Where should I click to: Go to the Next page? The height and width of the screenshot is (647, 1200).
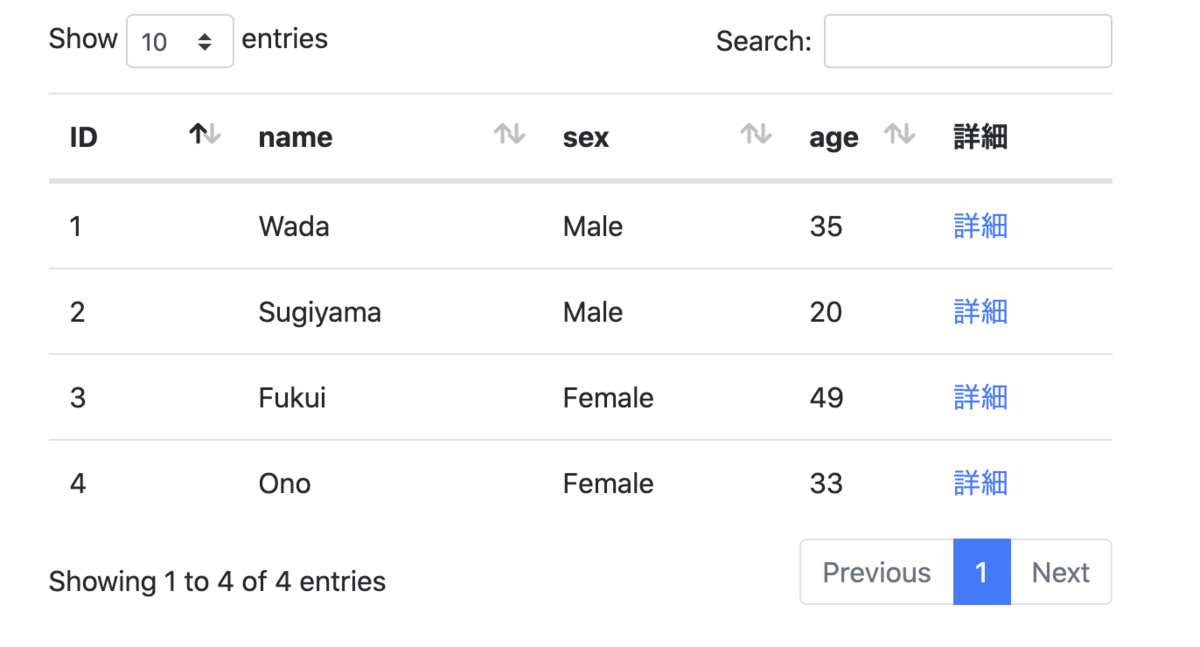1060,573
